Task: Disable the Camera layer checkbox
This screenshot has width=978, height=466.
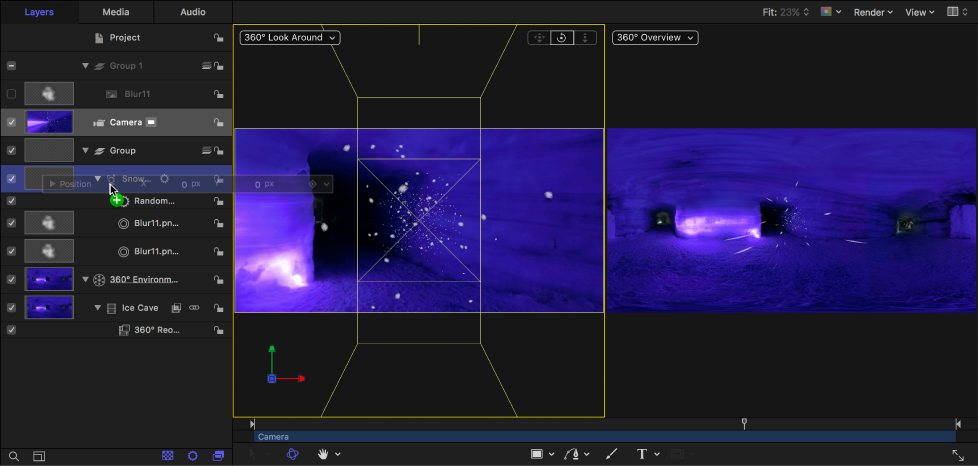Action: (11, 122)
